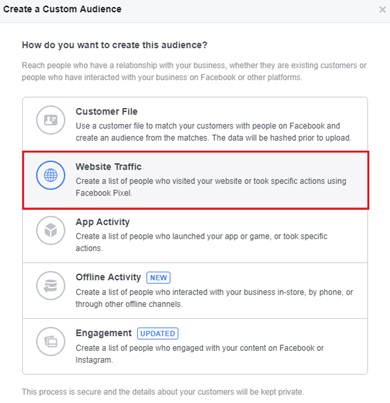Click the Customer File contact card icon
The image size is (390, 403).
tap(51, 120)
